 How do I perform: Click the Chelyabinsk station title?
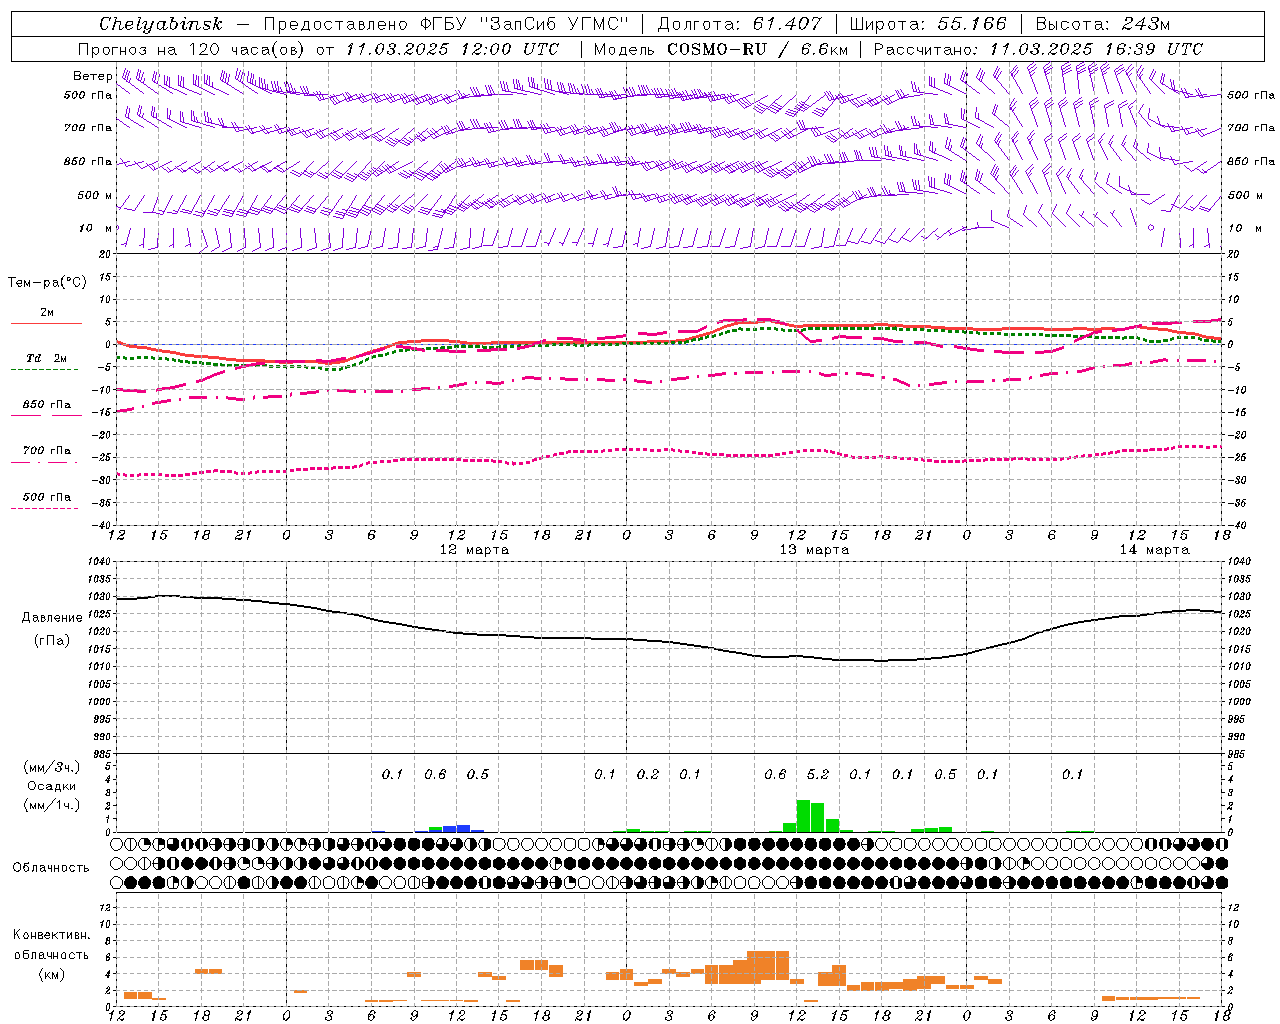coord(160,24)
